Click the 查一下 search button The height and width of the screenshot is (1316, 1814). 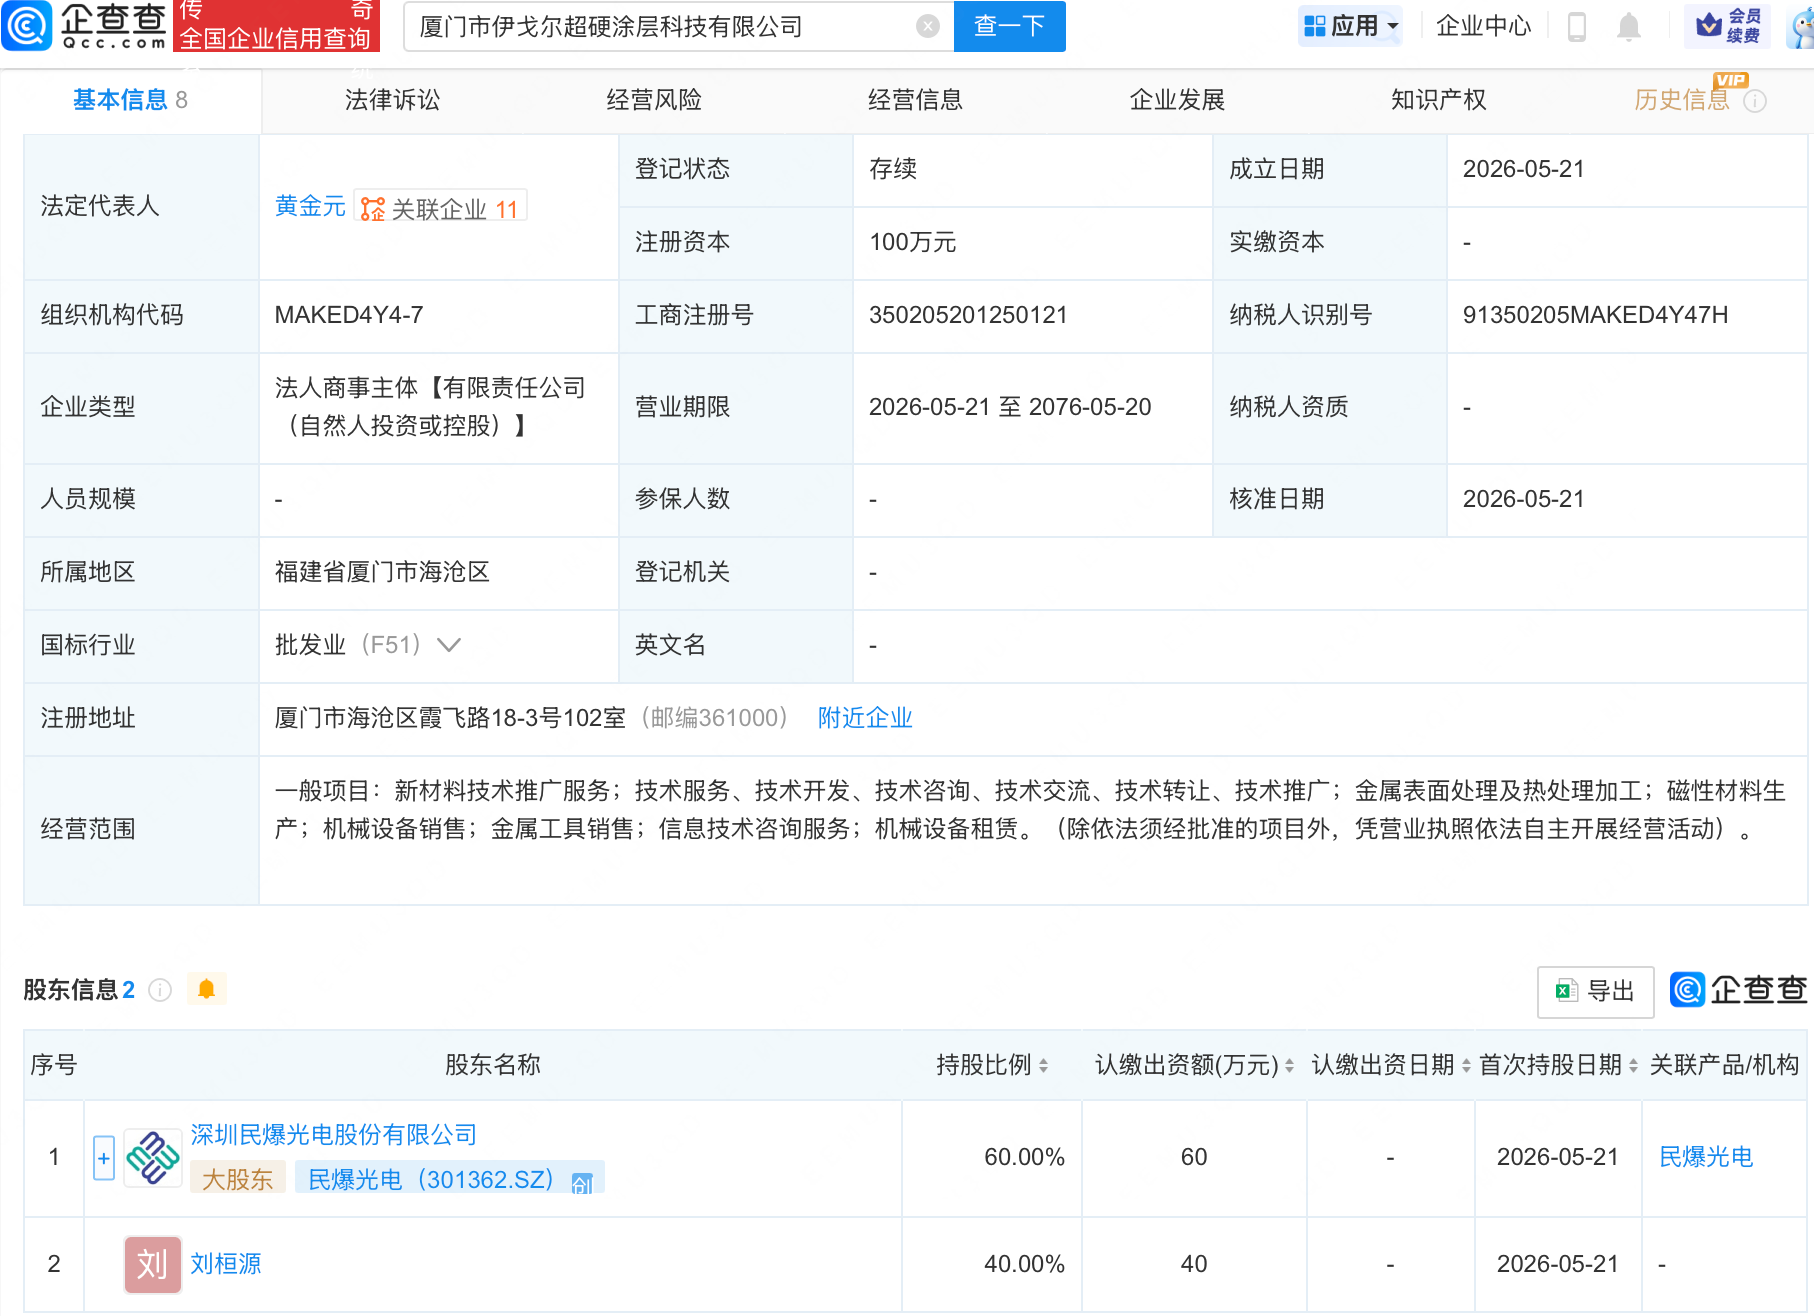click(x=1010, y=26)
